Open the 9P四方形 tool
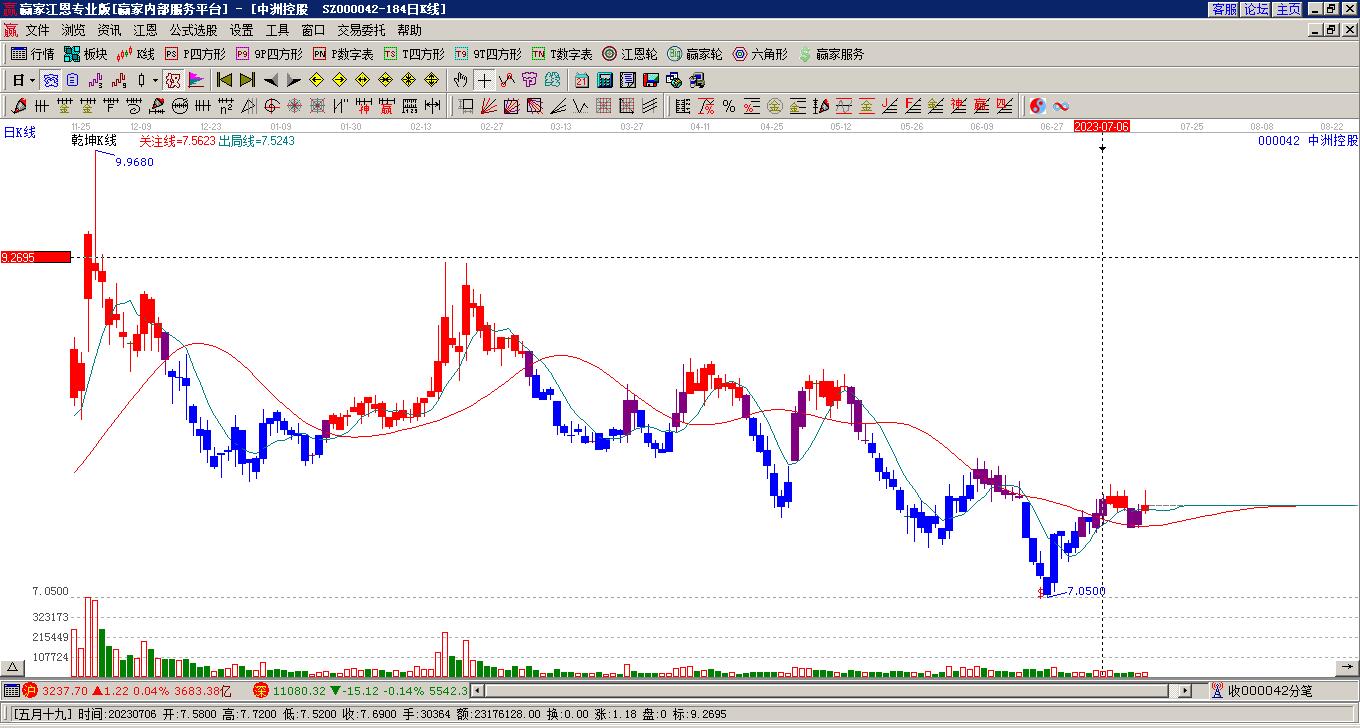1360x728 pixels. pyautogui.click(x=270, y=54)
